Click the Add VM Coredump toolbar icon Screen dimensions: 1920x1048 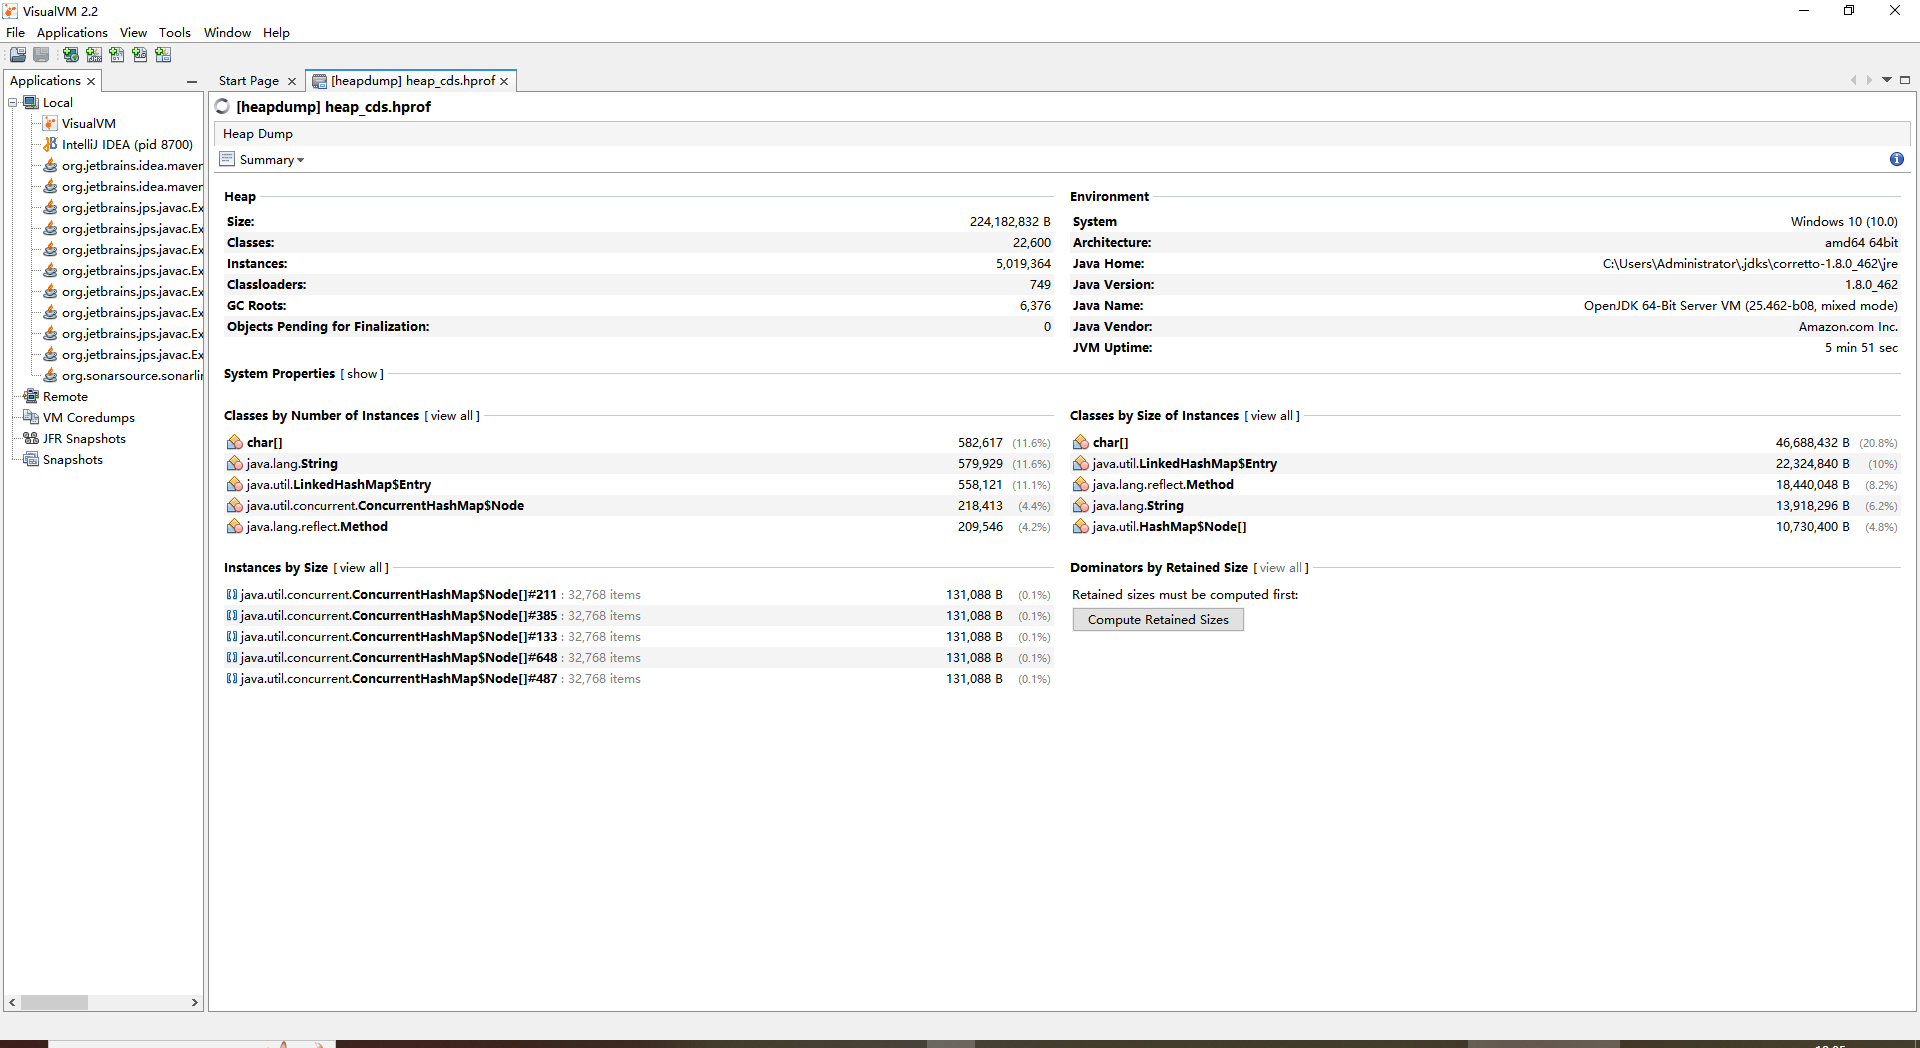117,55
